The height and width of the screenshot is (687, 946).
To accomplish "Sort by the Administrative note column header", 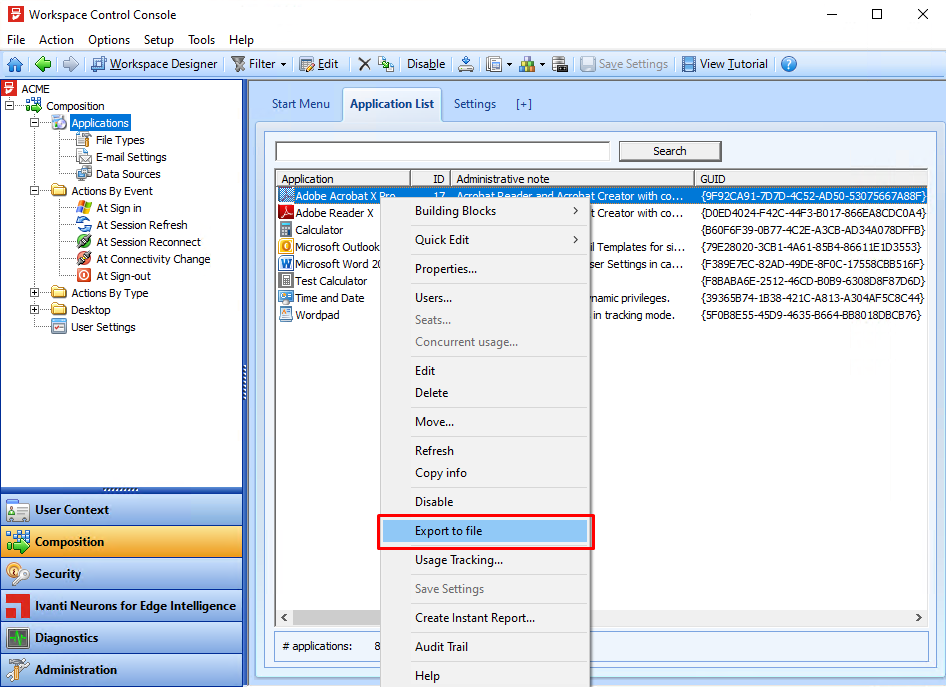I will tap(572, 179).
